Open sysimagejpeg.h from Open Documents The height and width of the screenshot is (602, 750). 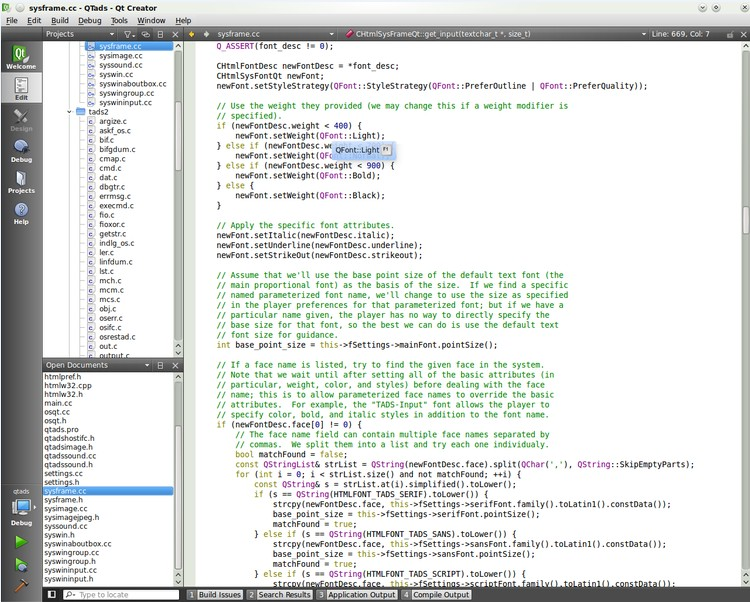tap(72, 517)
